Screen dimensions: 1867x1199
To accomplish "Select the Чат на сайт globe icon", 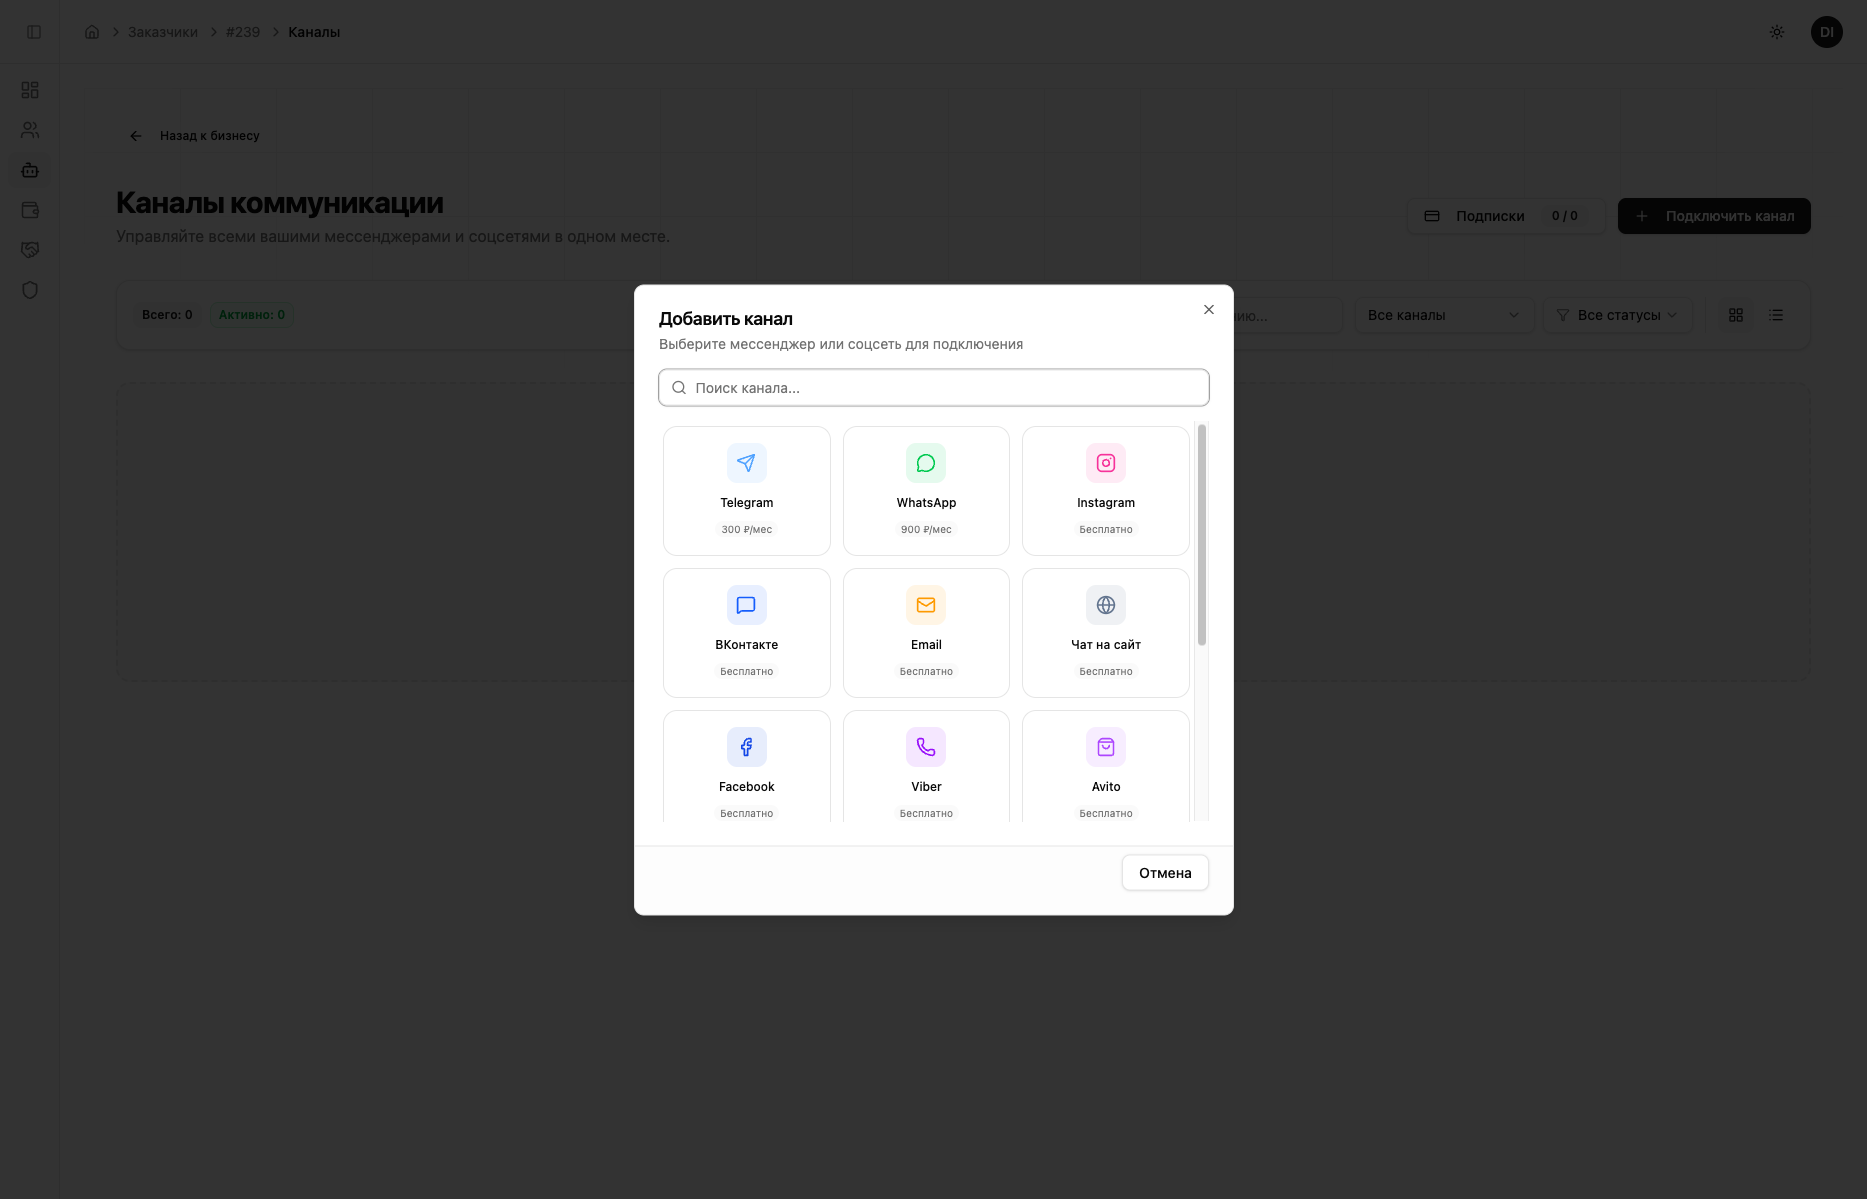I will (1106, 605).
